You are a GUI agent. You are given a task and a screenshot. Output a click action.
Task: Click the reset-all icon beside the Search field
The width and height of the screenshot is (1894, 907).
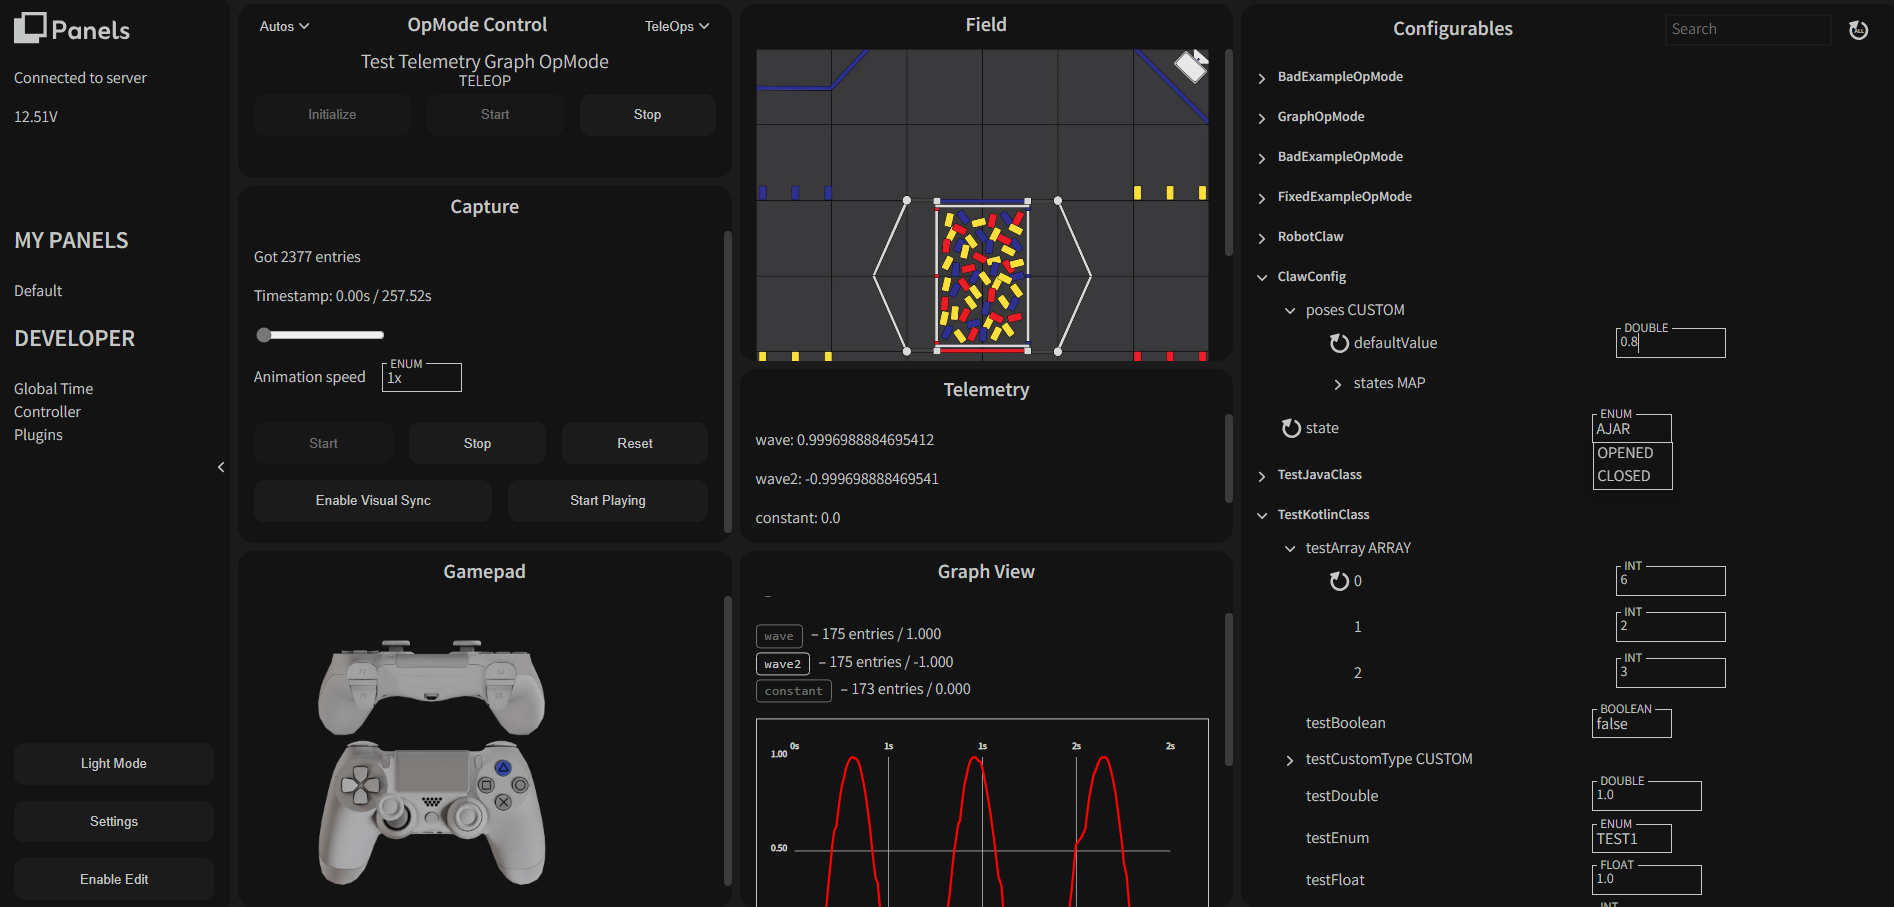pos(1858,30)
